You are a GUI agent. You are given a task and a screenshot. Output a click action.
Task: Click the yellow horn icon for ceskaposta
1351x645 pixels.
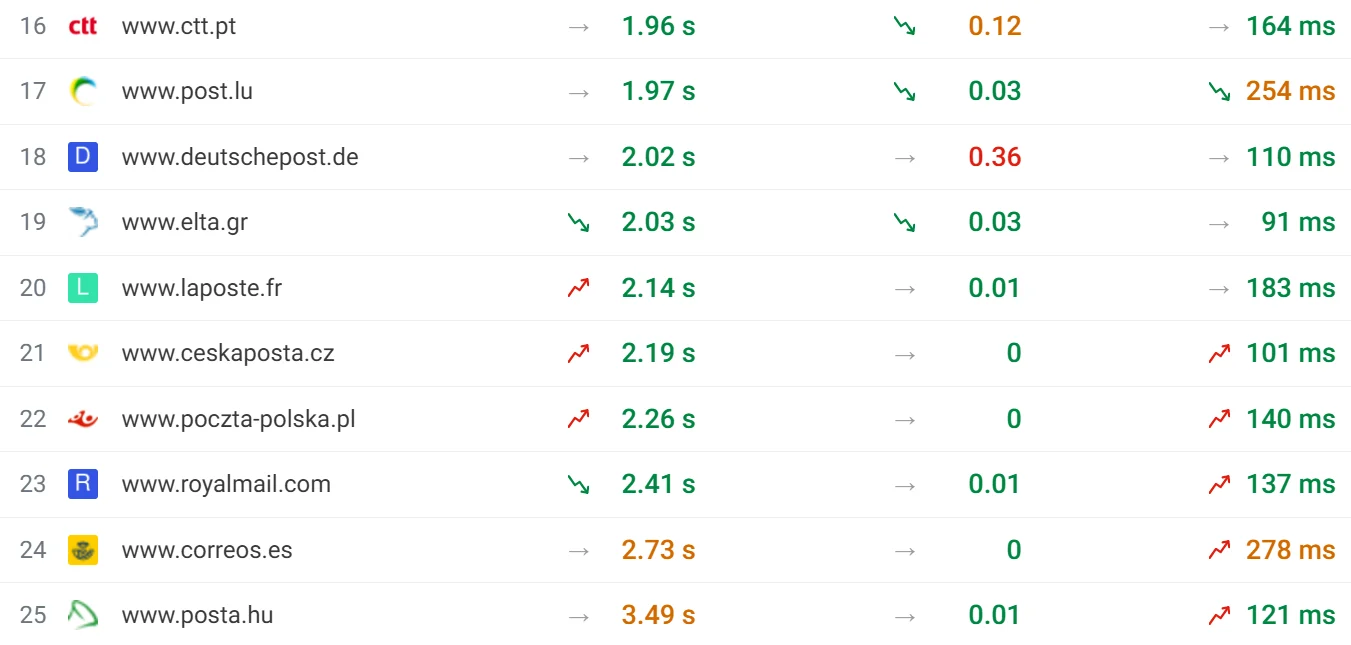(x=83, y=353)
